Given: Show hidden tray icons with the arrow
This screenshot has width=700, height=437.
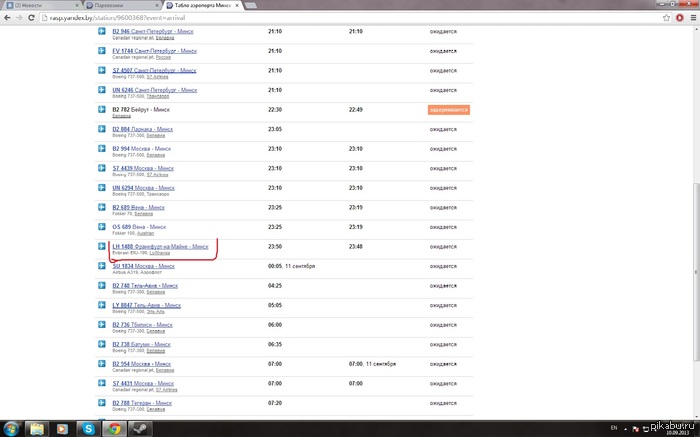Looking at the screenshot, I should [x=625, y=429].
